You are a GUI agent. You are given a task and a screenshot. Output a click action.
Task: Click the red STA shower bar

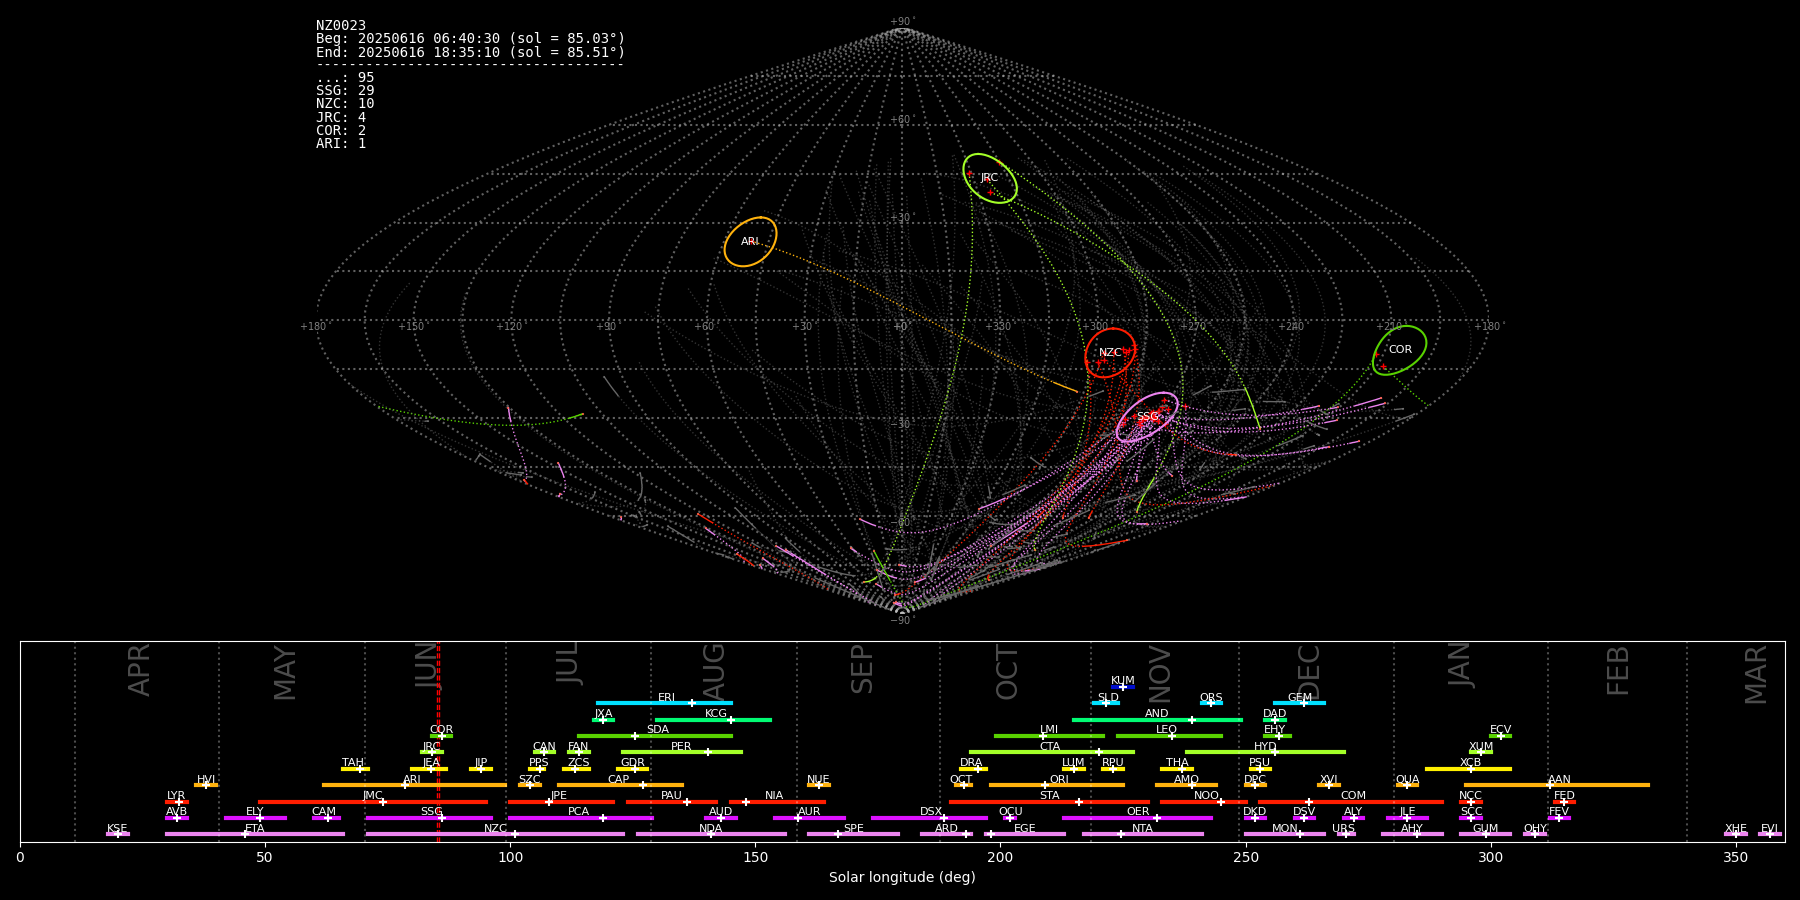tap(1049, 802)
